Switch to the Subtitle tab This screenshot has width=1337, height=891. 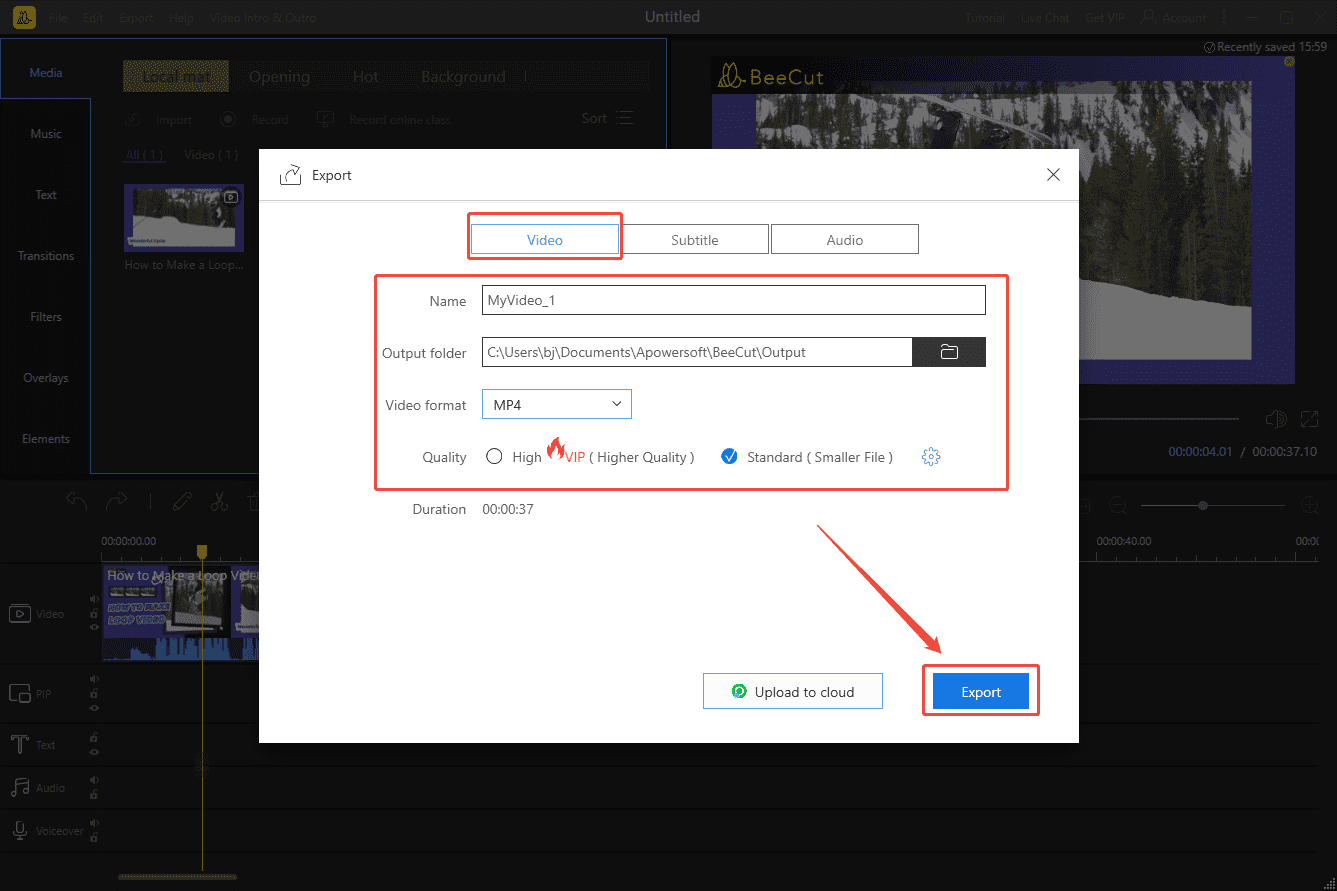pyautogui.click(x=694, y=239)
